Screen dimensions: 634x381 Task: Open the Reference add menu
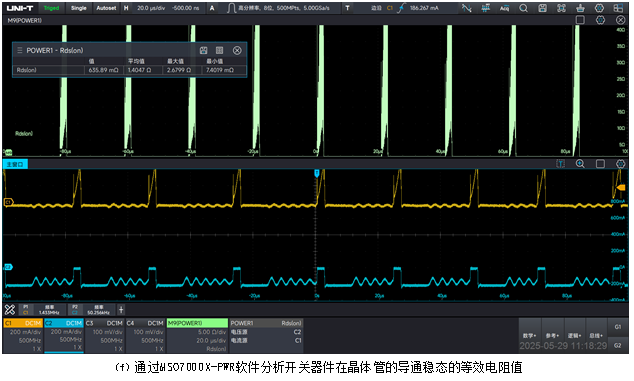tap(552, 335)
